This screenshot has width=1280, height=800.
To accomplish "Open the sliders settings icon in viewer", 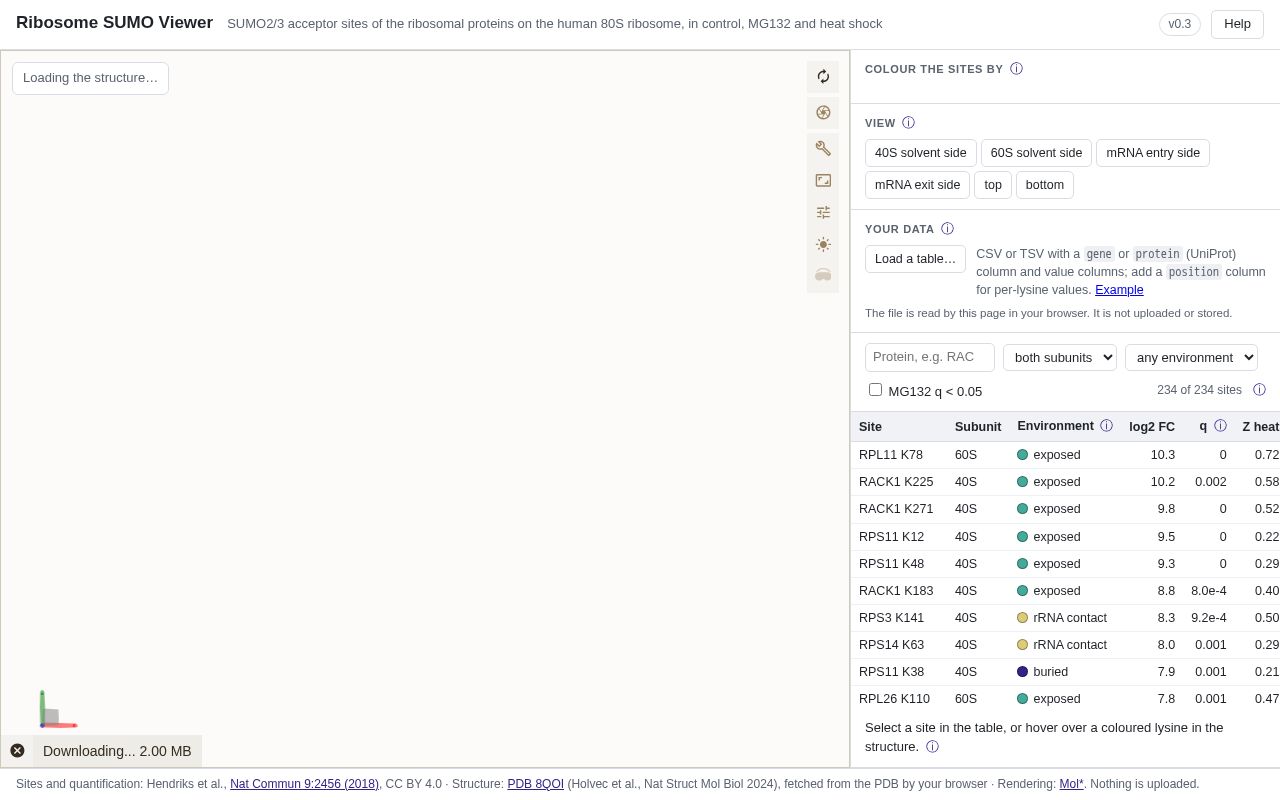I will [x=823, y=212].
